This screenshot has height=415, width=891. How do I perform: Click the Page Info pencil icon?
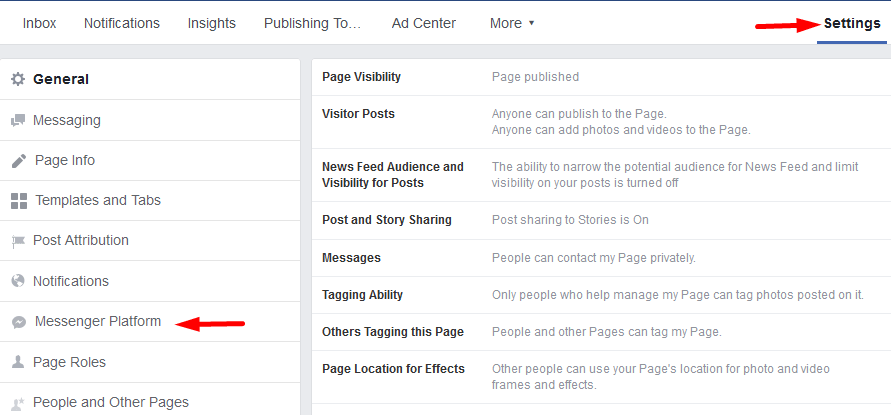[19, 161]
